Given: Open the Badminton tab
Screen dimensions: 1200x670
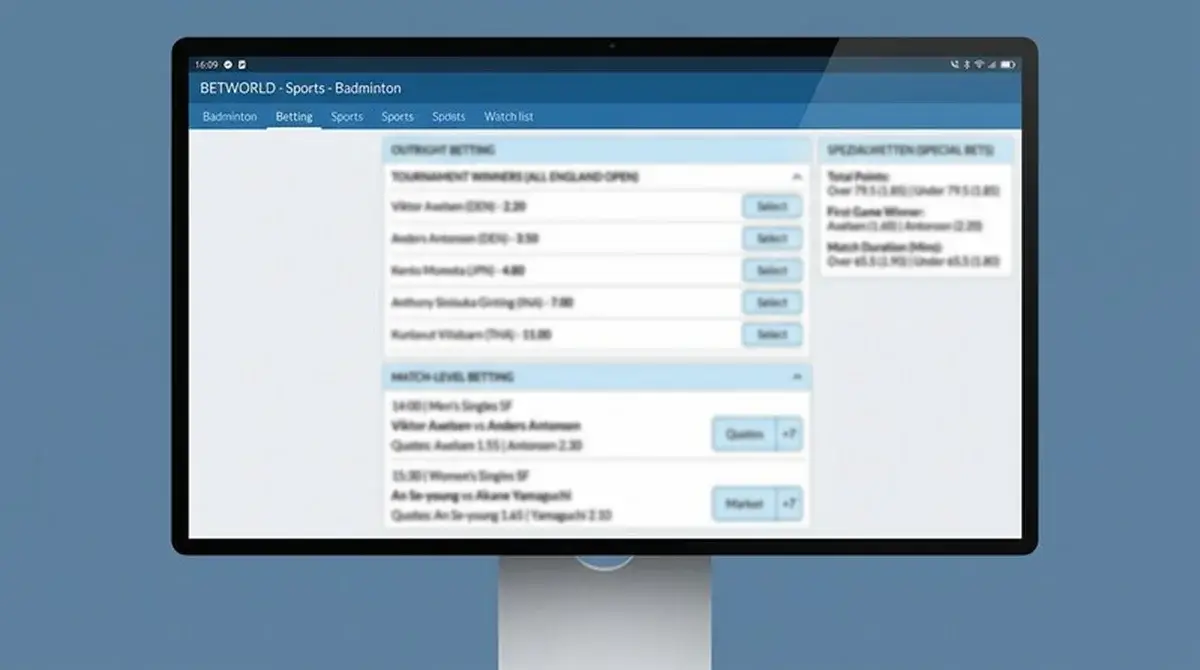Looking at the screenshot, I should point(229,117).
